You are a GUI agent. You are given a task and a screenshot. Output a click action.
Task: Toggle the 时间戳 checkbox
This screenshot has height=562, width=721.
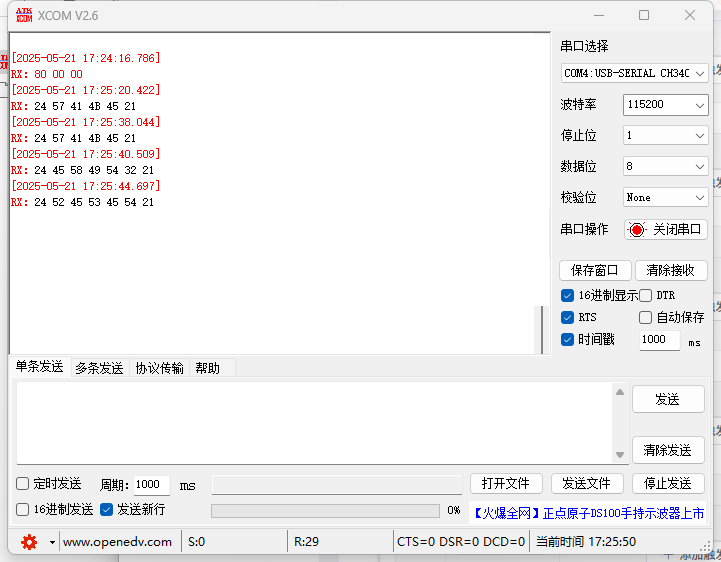pyautogui.click(x=568, y=340)
